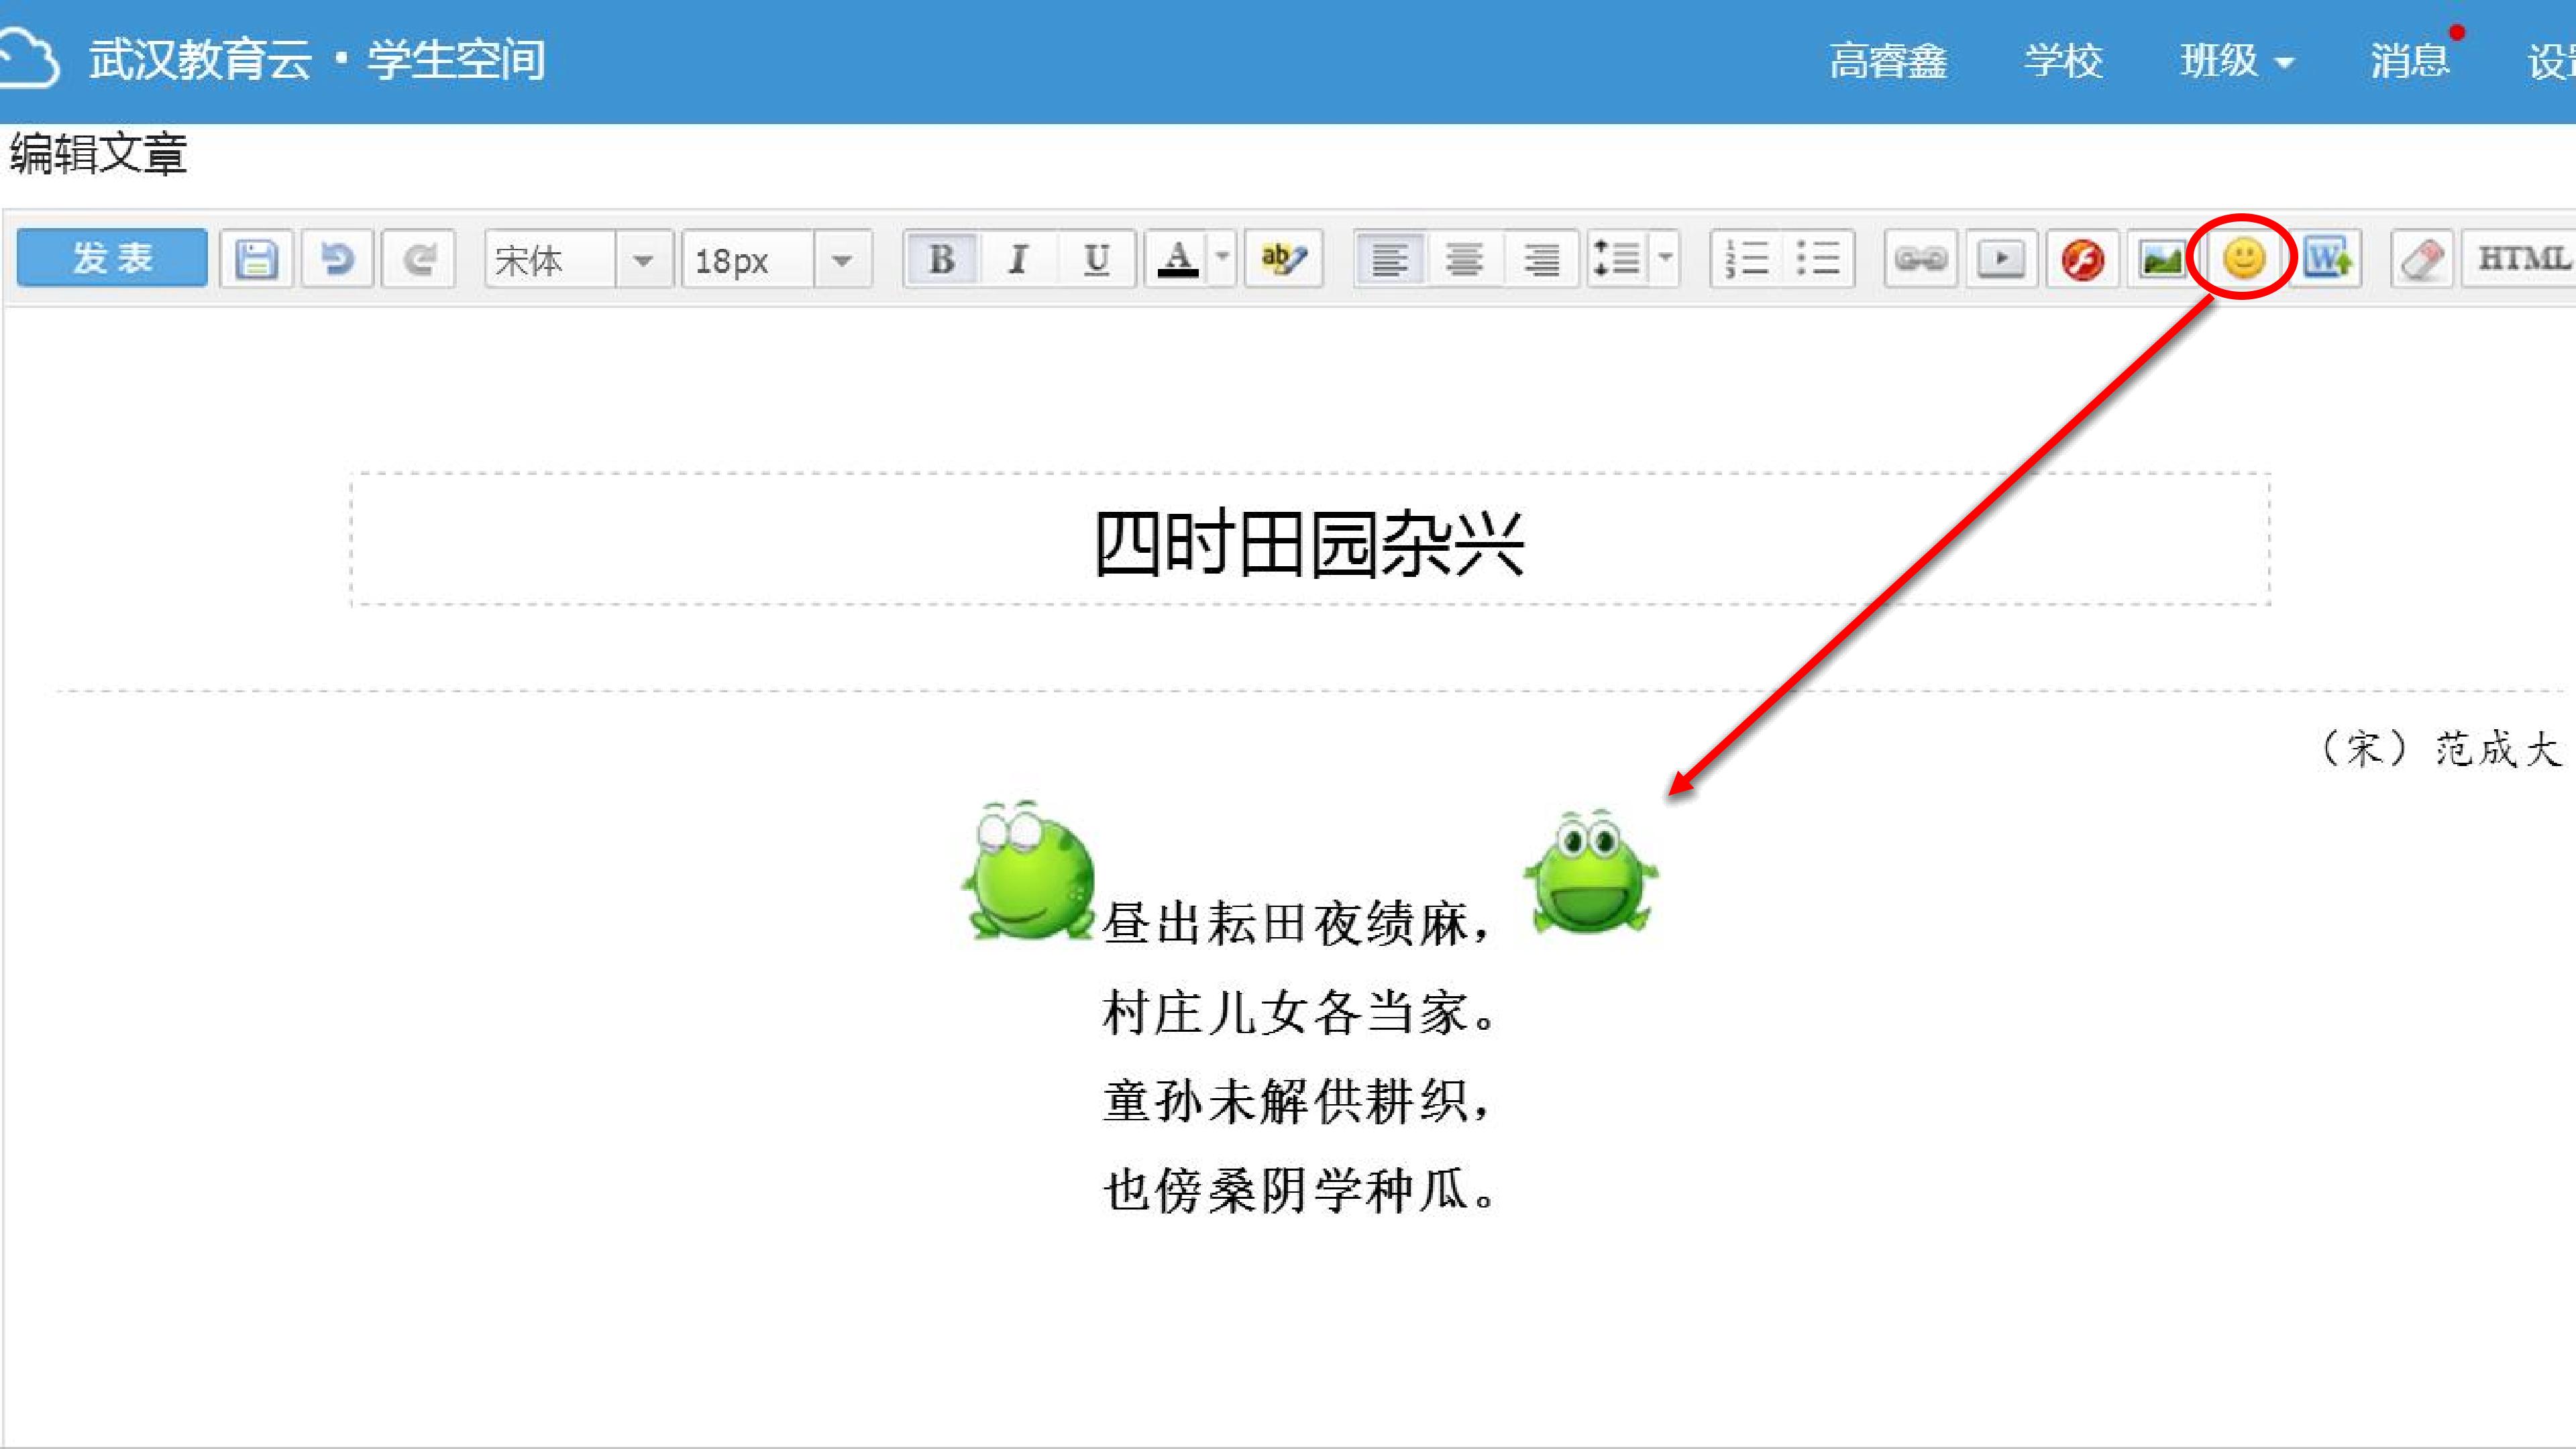The width and height of the screenshot is (2576, 1449).
Task: Expand the line spacing dropdown arrow
Action: point(1665,257)
